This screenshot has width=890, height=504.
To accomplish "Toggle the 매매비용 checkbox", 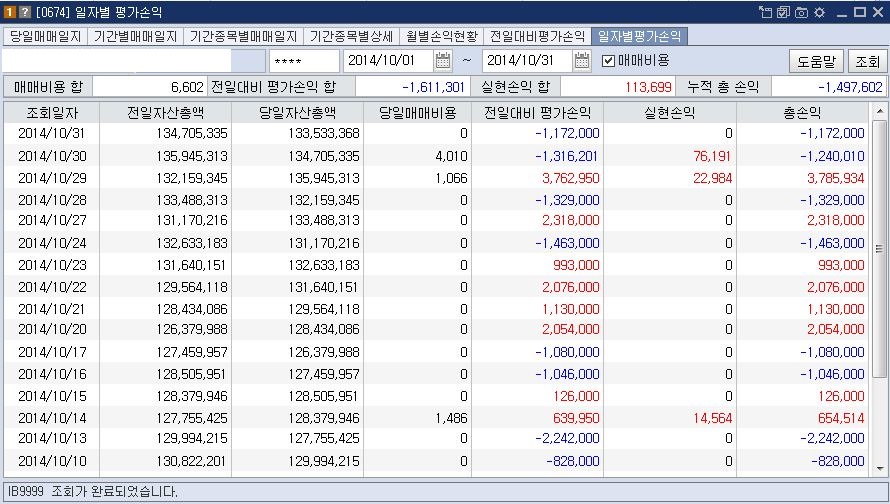I will [608, 61].
